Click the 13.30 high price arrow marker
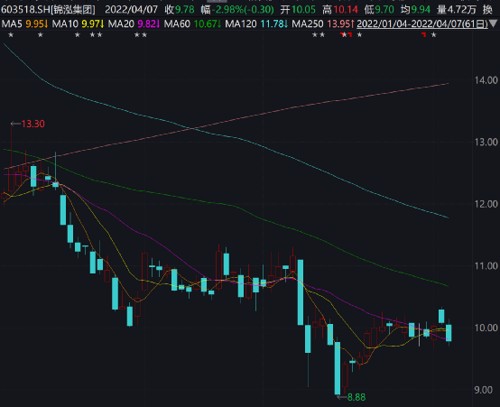 click(x=28, y=124)
